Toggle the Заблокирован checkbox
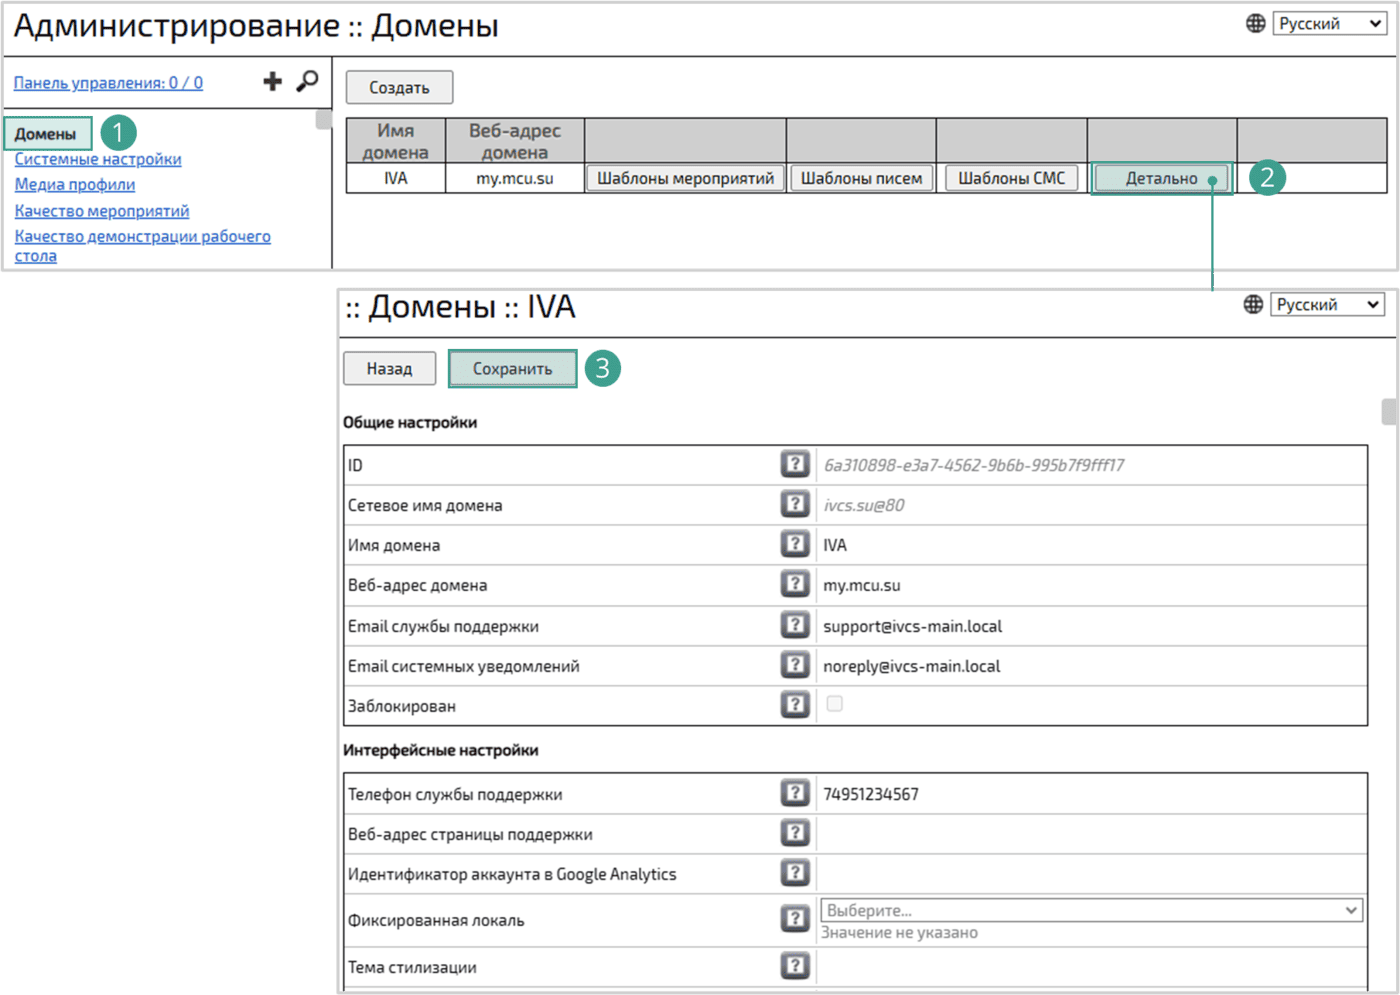This screenshot has width=1400, height=995. [834, 704]
